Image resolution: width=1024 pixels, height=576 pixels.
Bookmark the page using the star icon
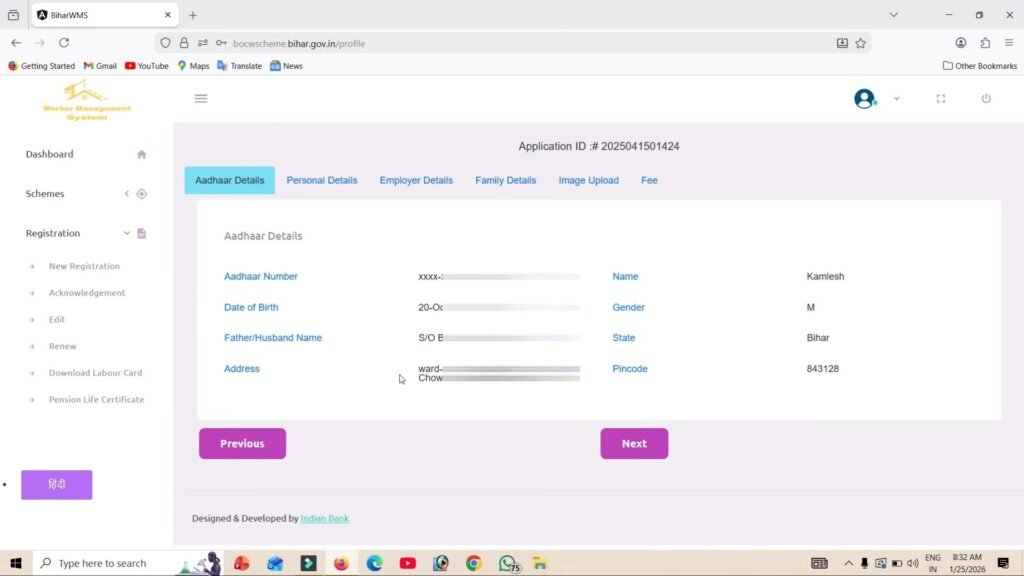click(x=858, y=43)
